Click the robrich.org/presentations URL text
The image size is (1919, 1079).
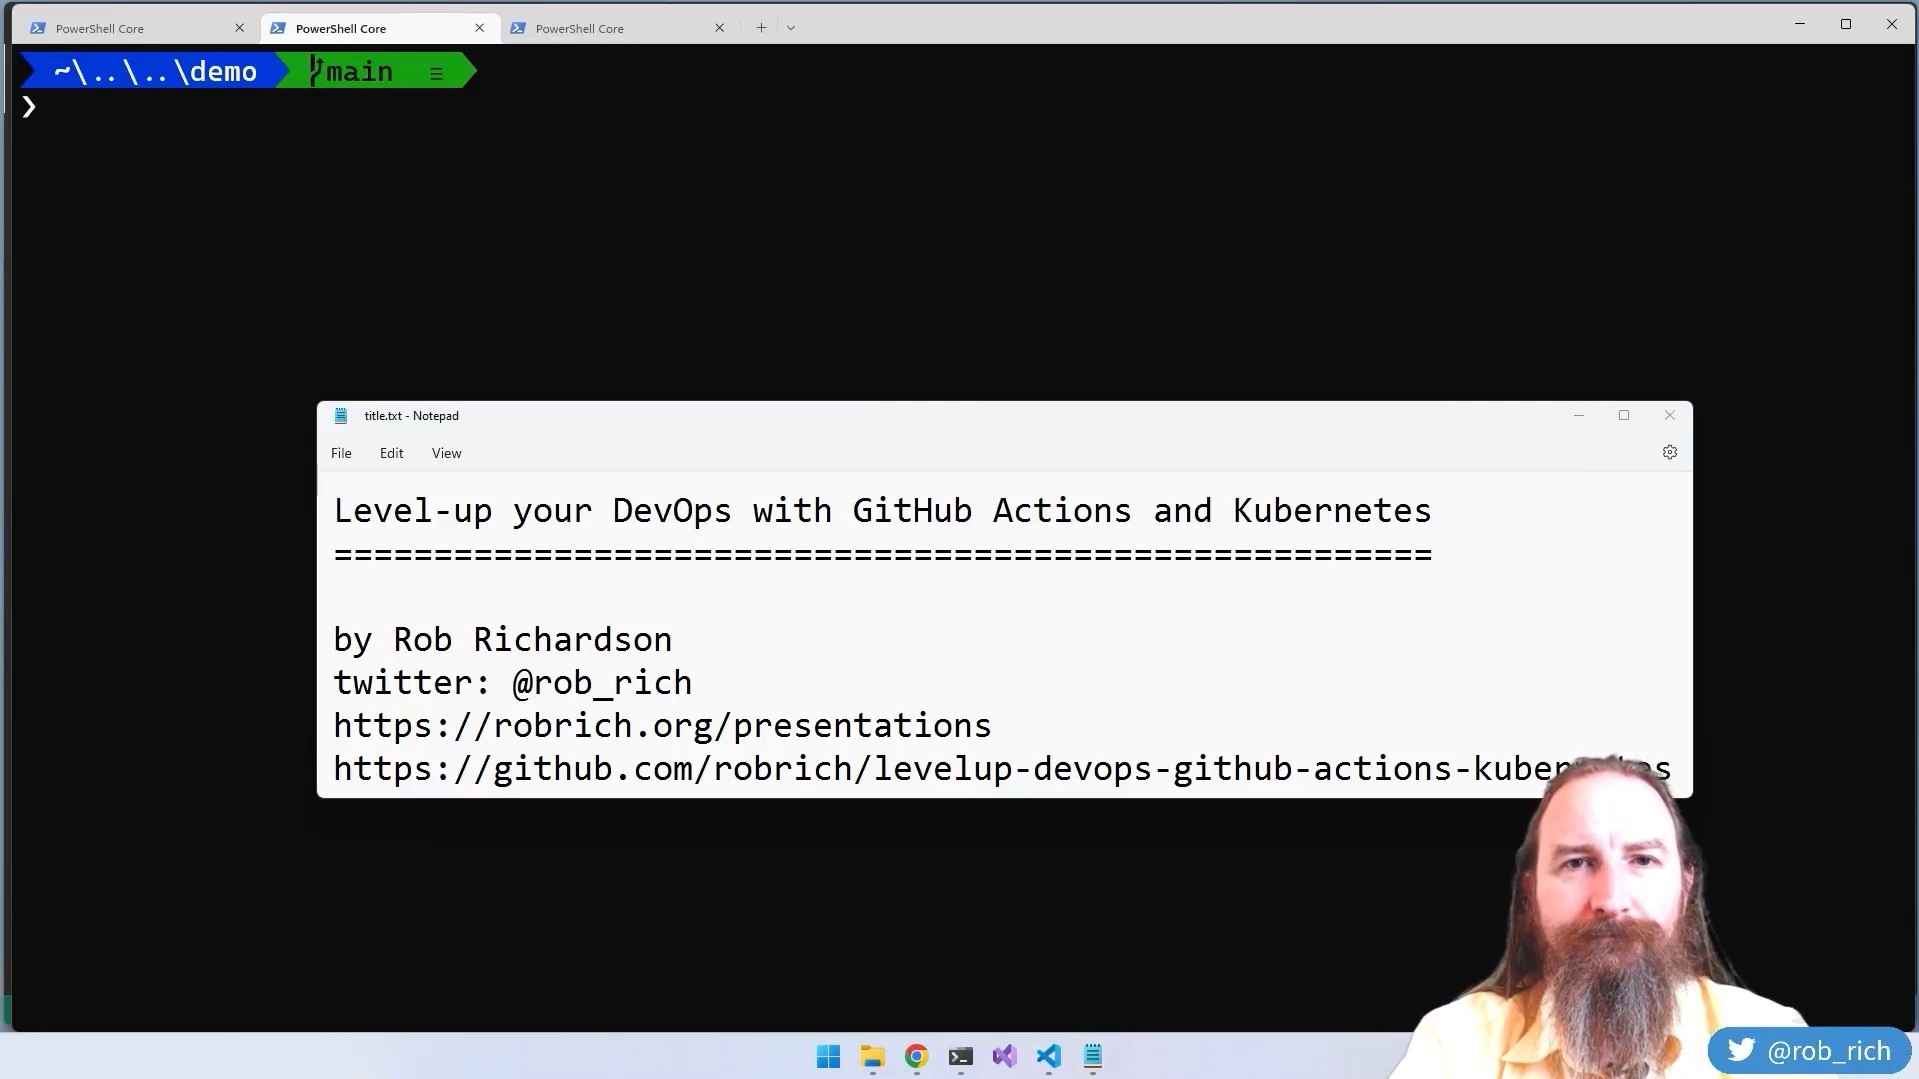[662, 726]
